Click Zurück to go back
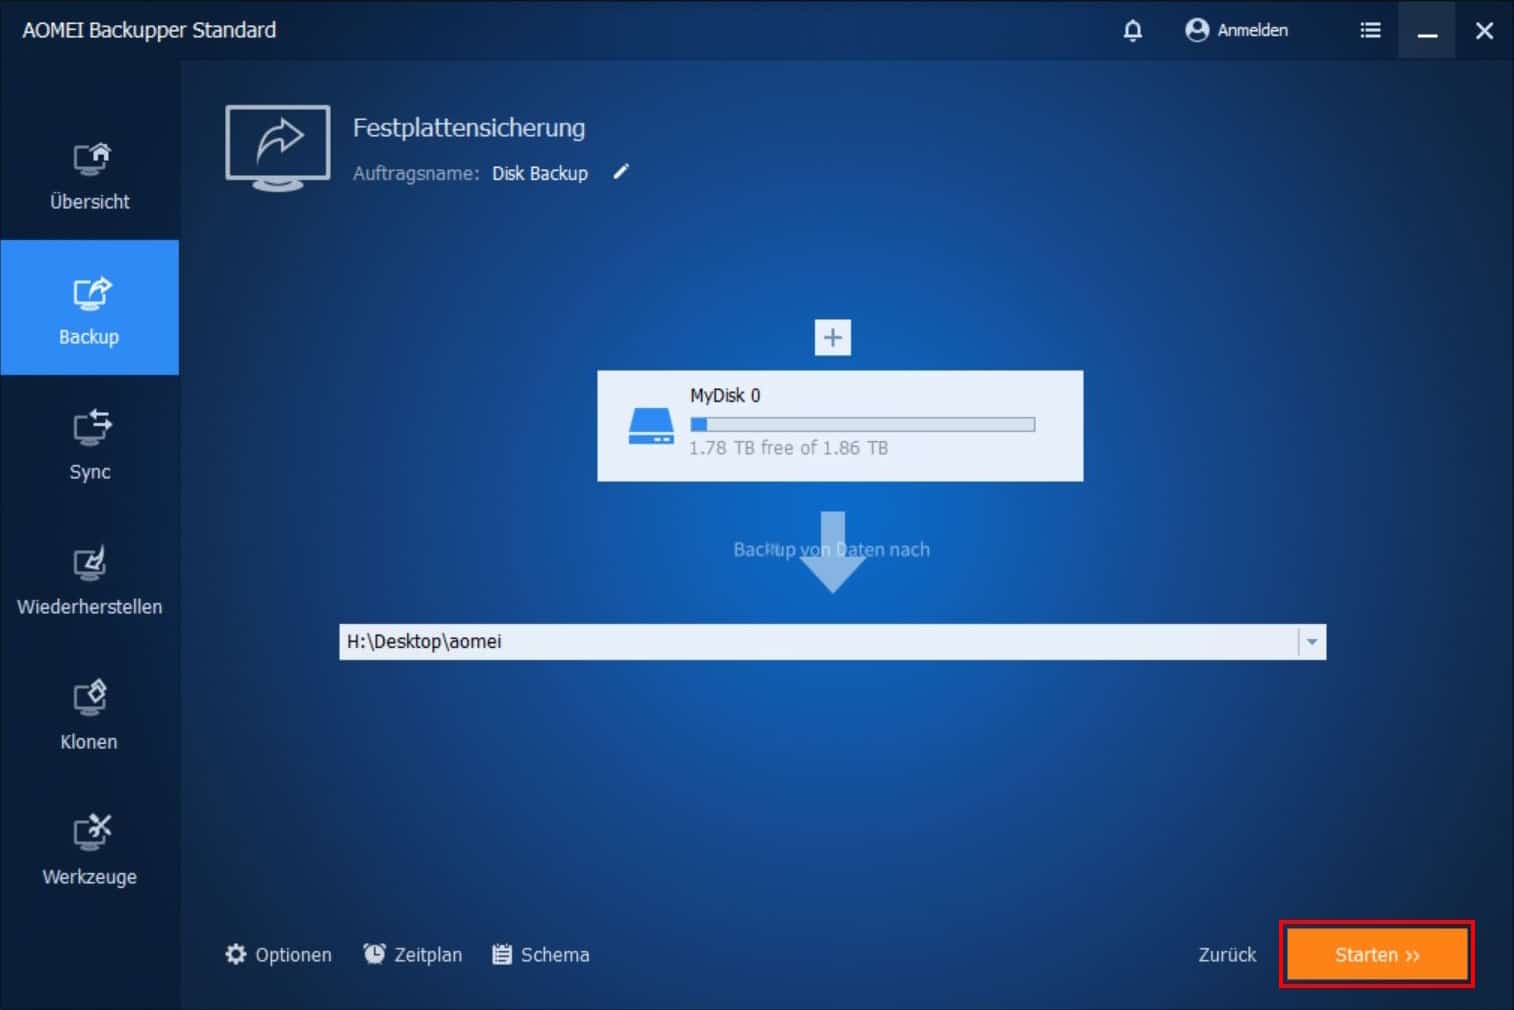This screenshot has height=1010, width=1514. click(1227, 955)
